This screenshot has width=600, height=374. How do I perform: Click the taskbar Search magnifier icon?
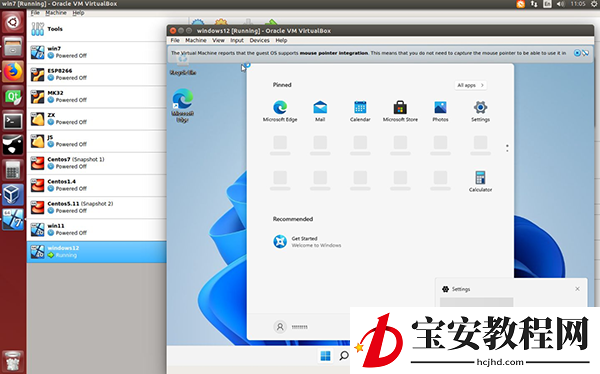[x=344, y=356]
